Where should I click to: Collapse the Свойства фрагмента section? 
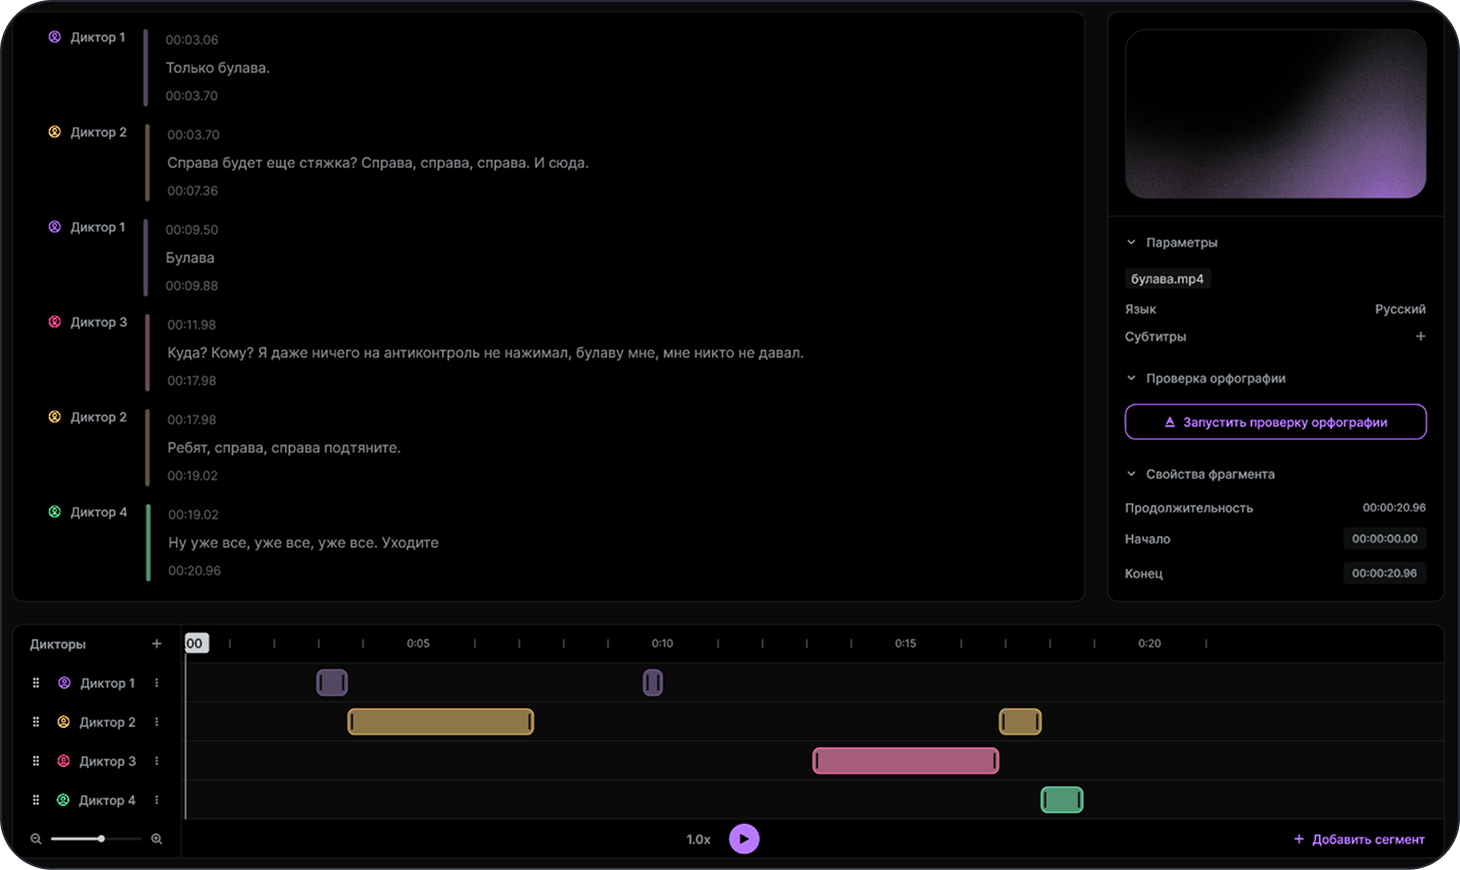click(1131, 474)
